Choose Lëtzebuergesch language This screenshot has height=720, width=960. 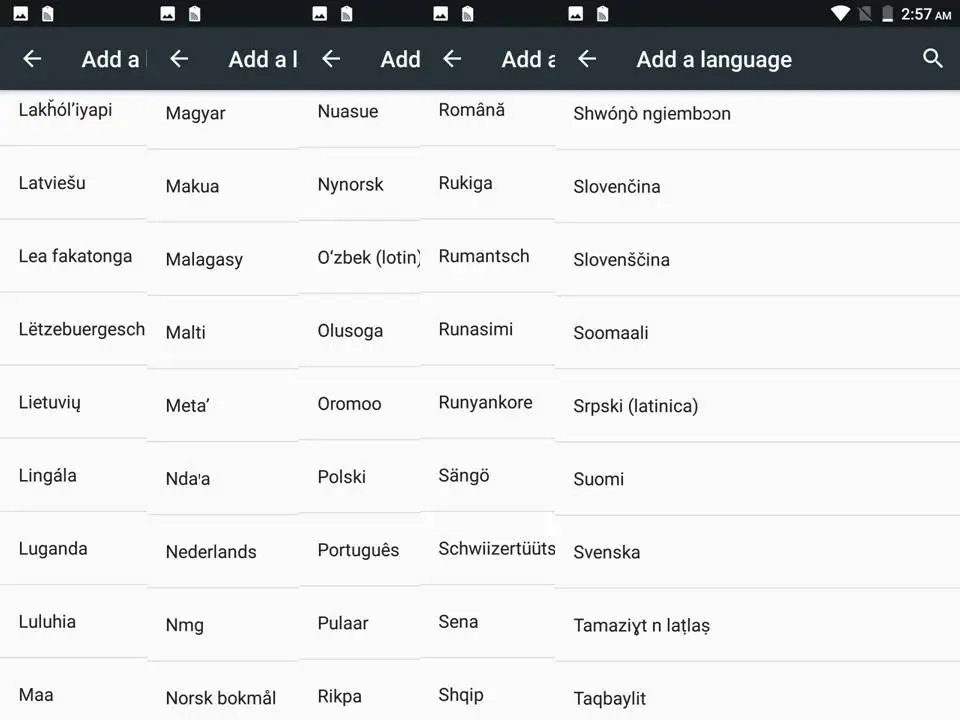tap(81, 329)
